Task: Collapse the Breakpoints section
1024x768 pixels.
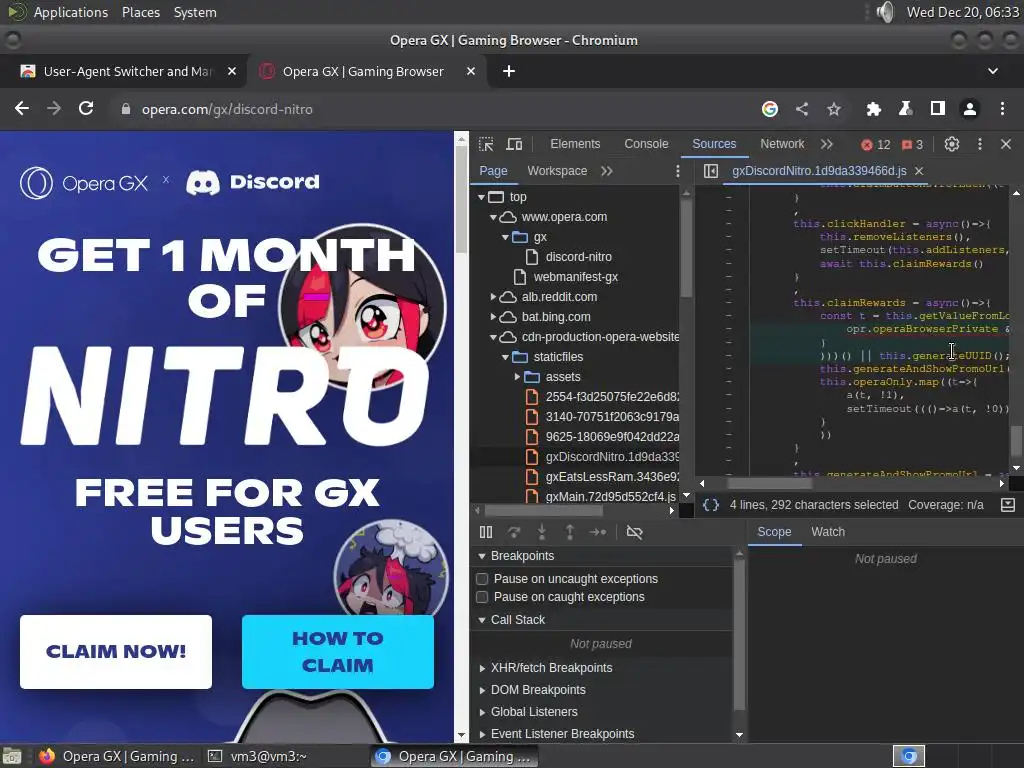Action: 482,556
